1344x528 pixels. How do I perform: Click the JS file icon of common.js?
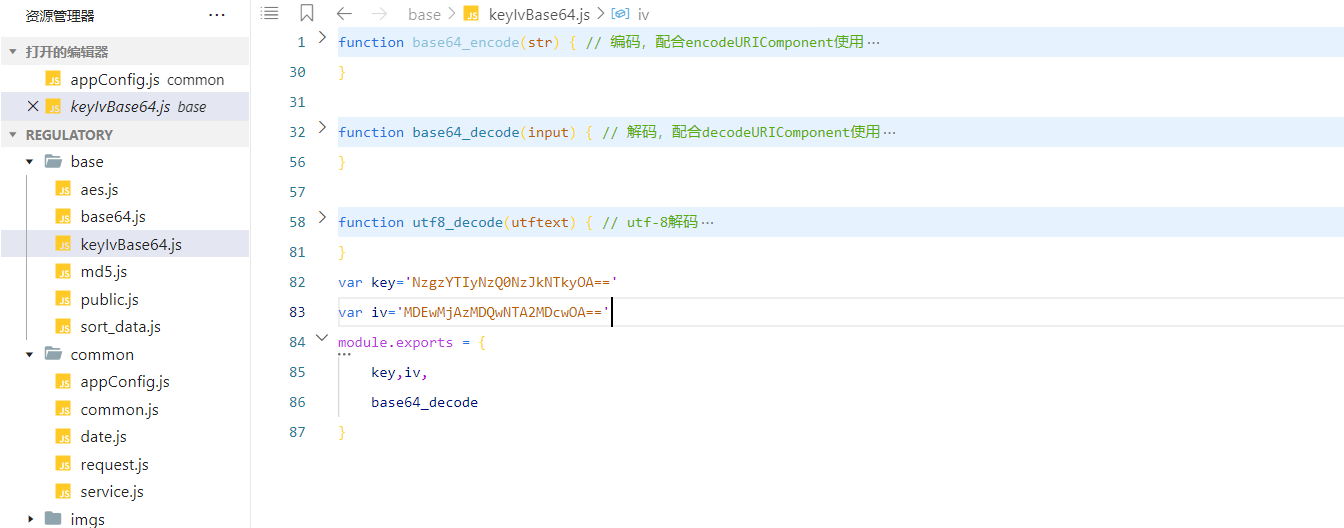point(64,409)
